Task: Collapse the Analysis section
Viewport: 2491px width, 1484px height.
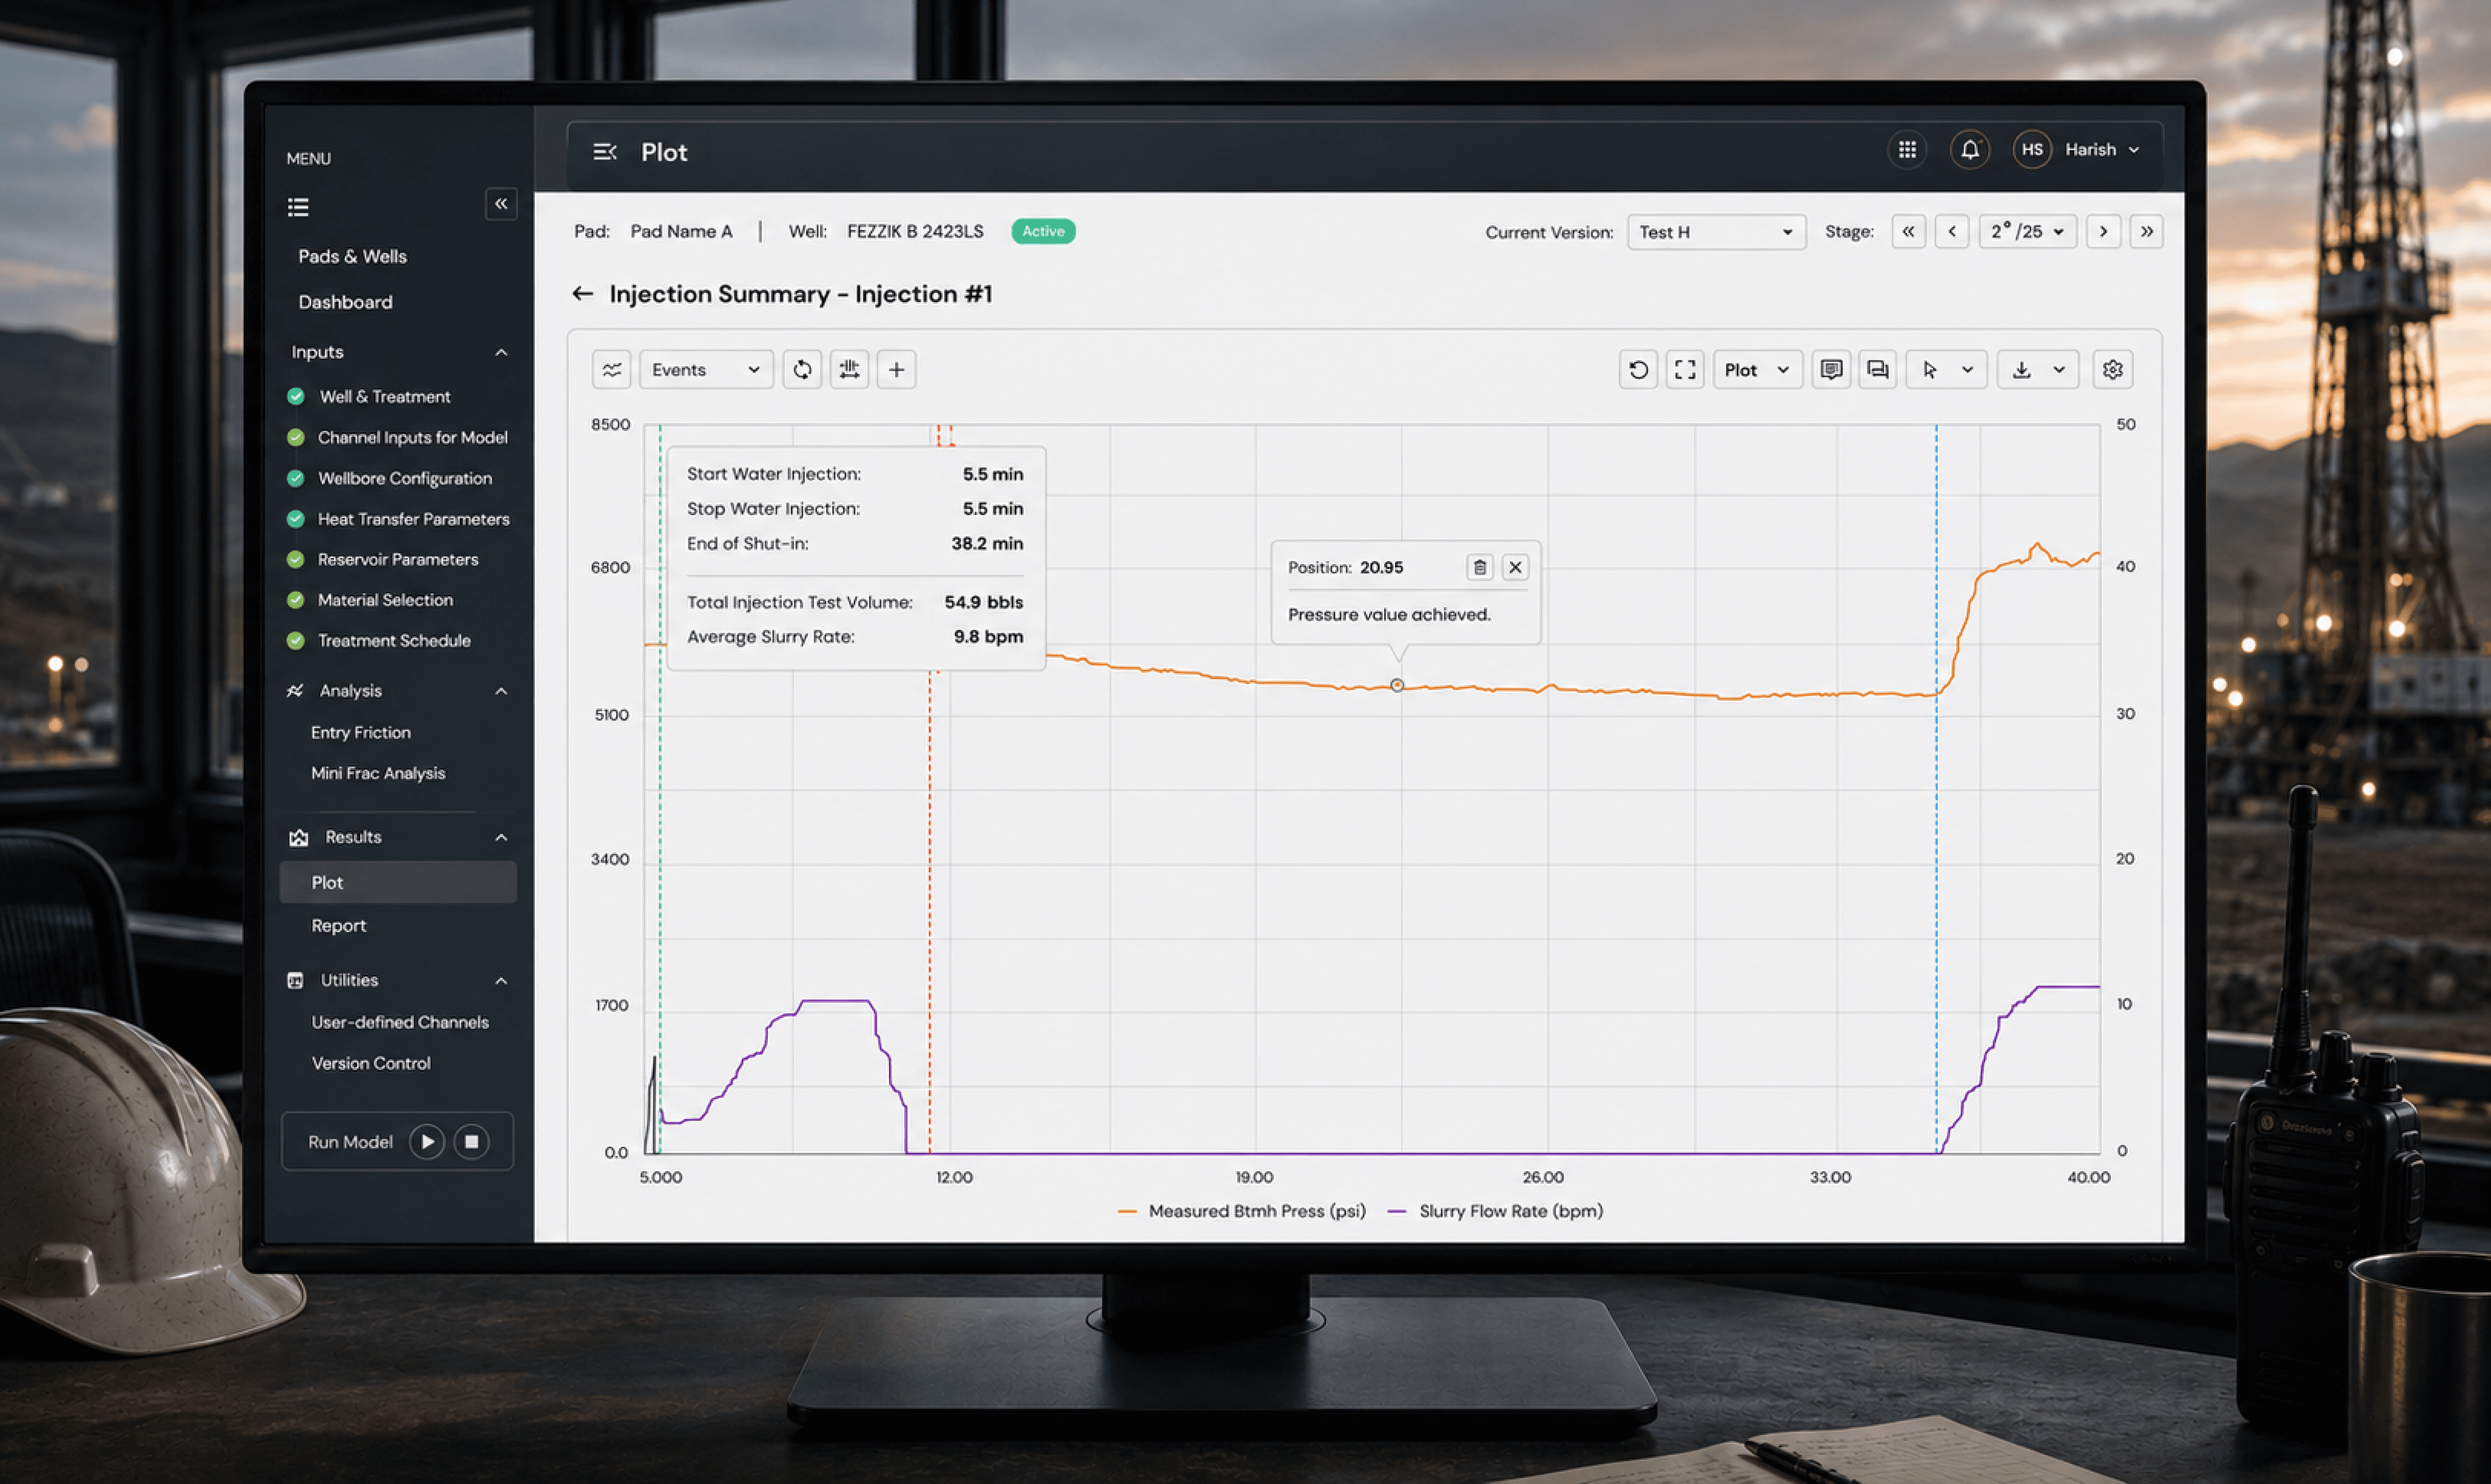Action: [x=501, y=691]
